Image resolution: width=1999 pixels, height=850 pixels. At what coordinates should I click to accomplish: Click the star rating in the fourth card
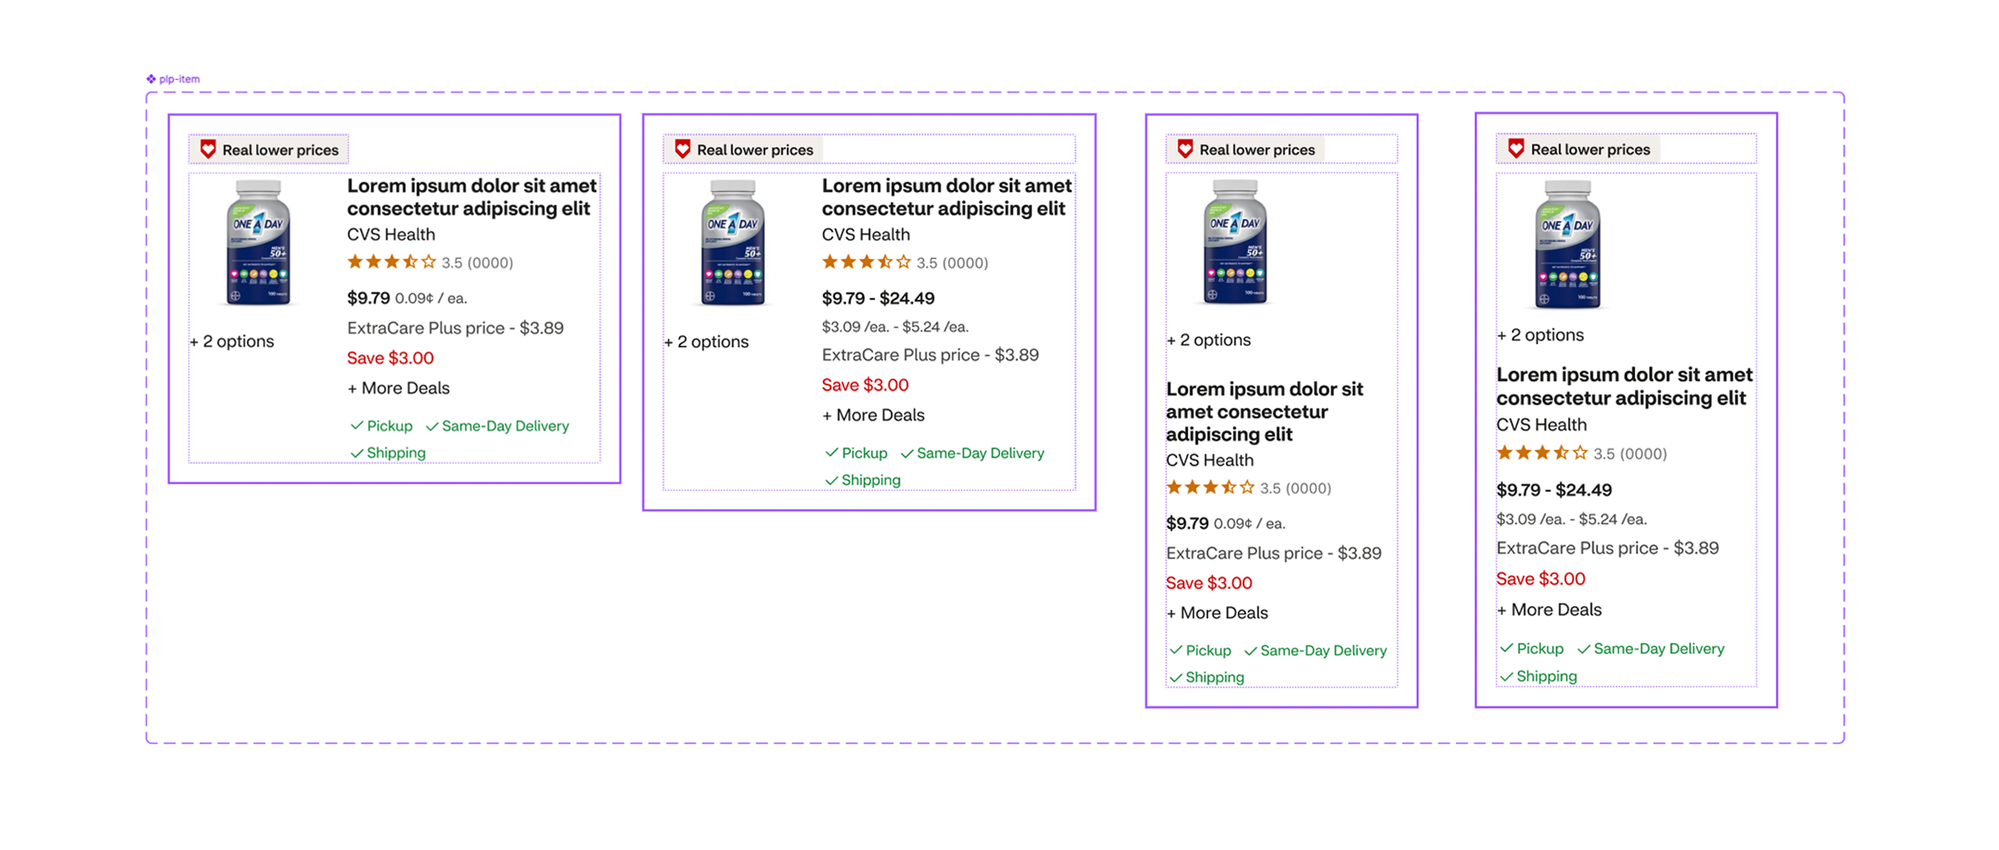click(1541, 453)
